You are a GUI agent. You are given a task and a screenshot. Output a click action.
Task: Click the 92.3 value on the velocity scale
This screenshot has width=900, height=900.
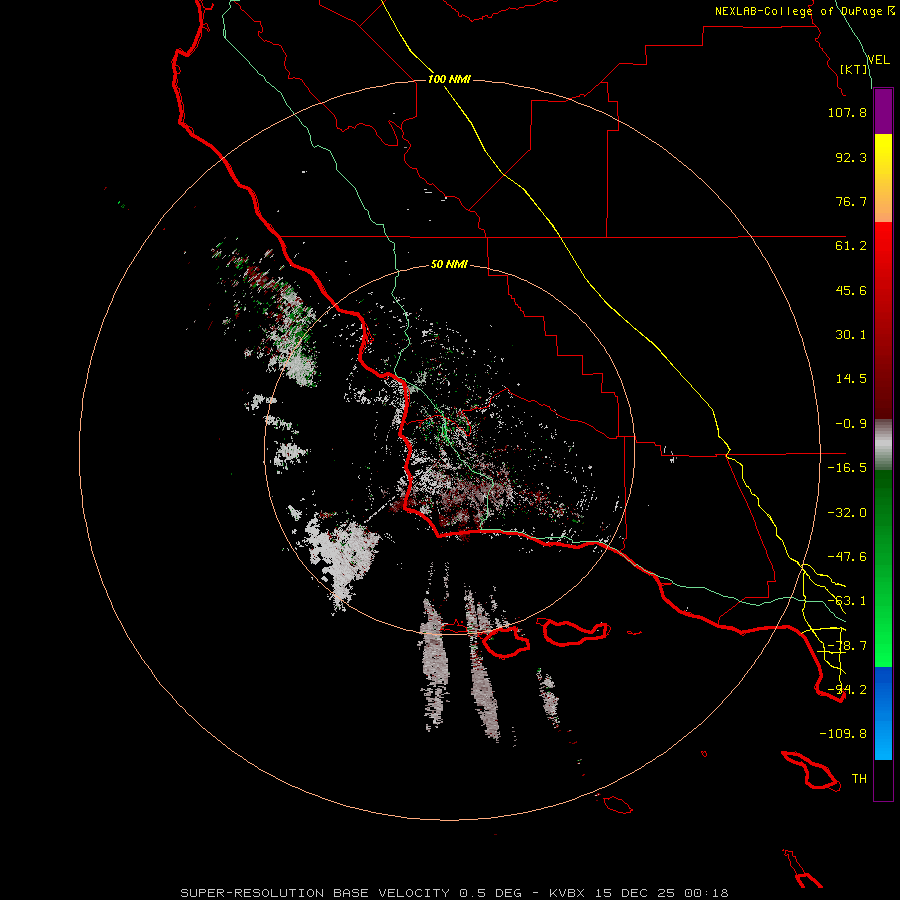pyautogui.click(x=851, y=157)
